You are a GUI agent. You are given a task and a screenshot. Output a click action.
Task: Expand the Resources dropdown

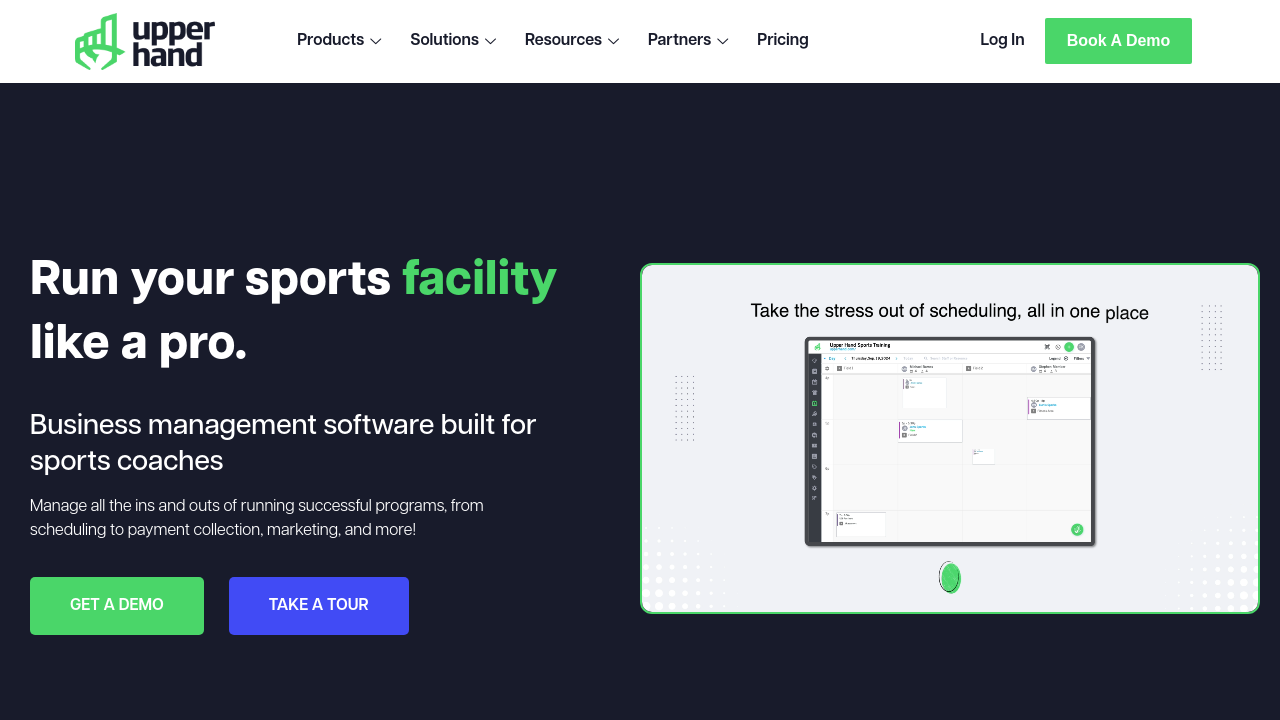[571, 40]
